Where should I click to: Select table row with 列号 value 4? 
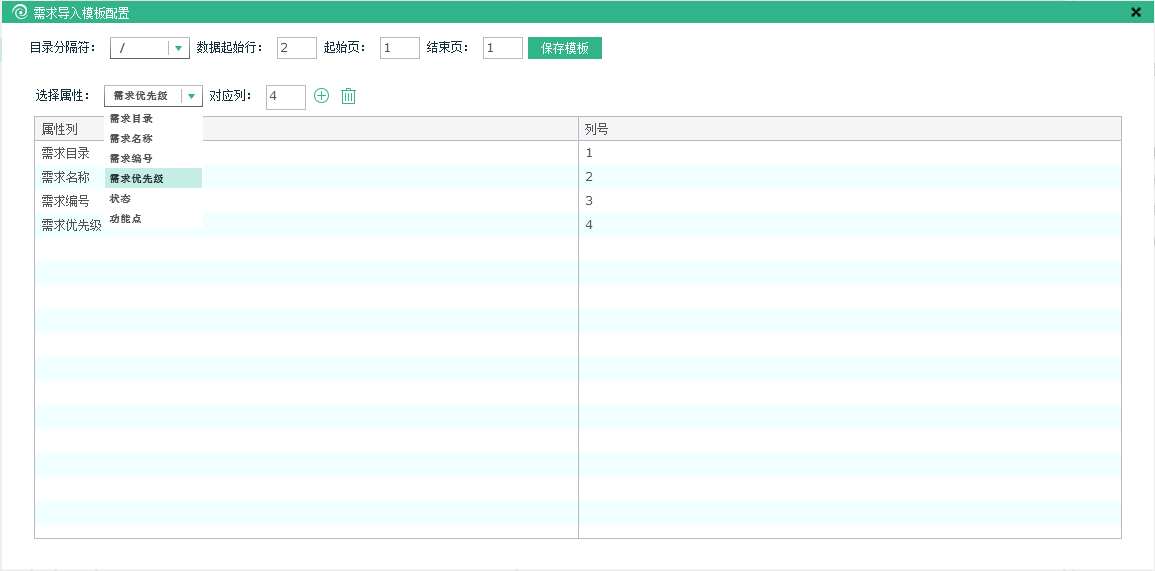point(849,225)
